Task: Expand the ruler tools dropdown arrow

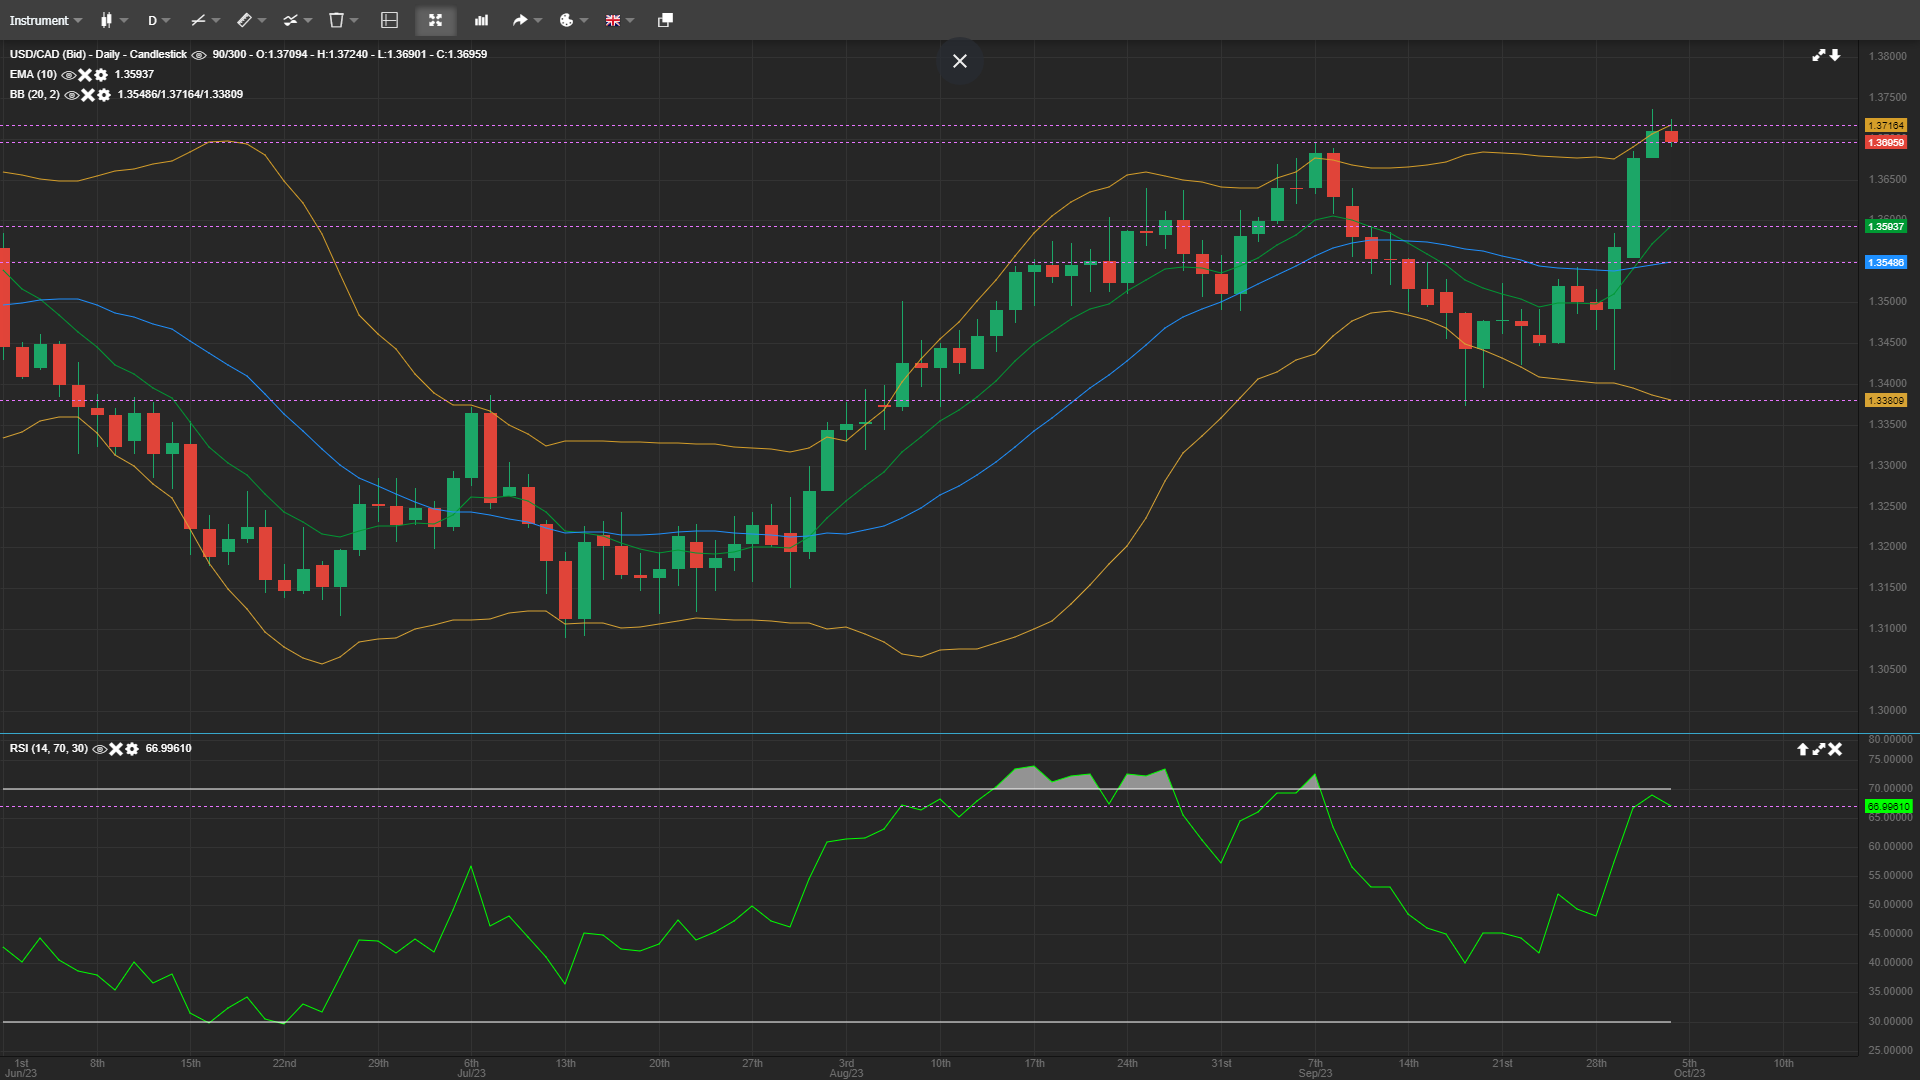Action: point(262,20)
